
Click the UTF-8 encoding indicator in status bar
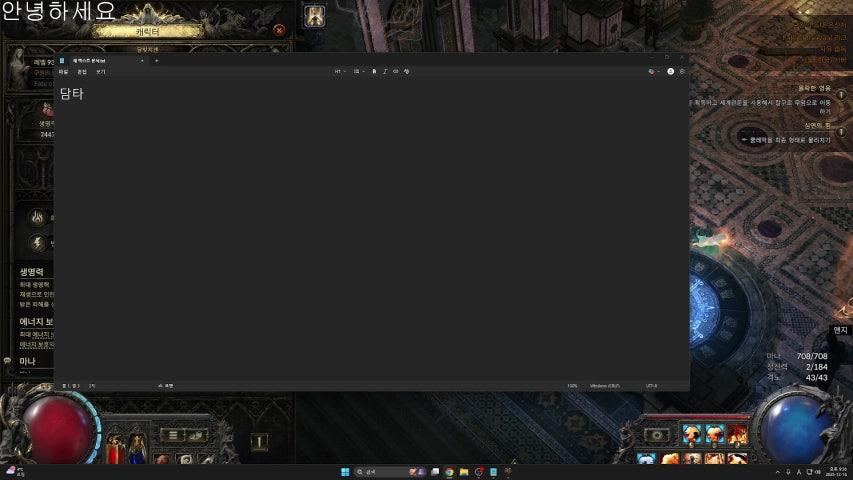(651, 386)
